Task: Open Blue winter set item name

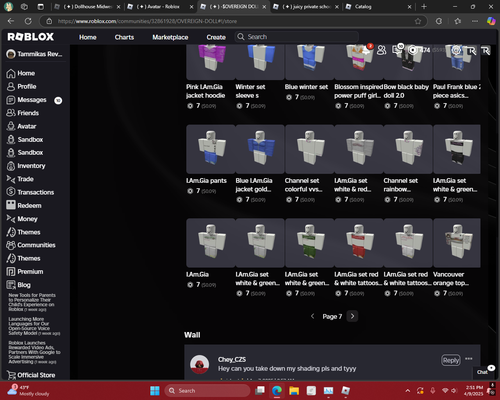Action: (x=306, y=87)
